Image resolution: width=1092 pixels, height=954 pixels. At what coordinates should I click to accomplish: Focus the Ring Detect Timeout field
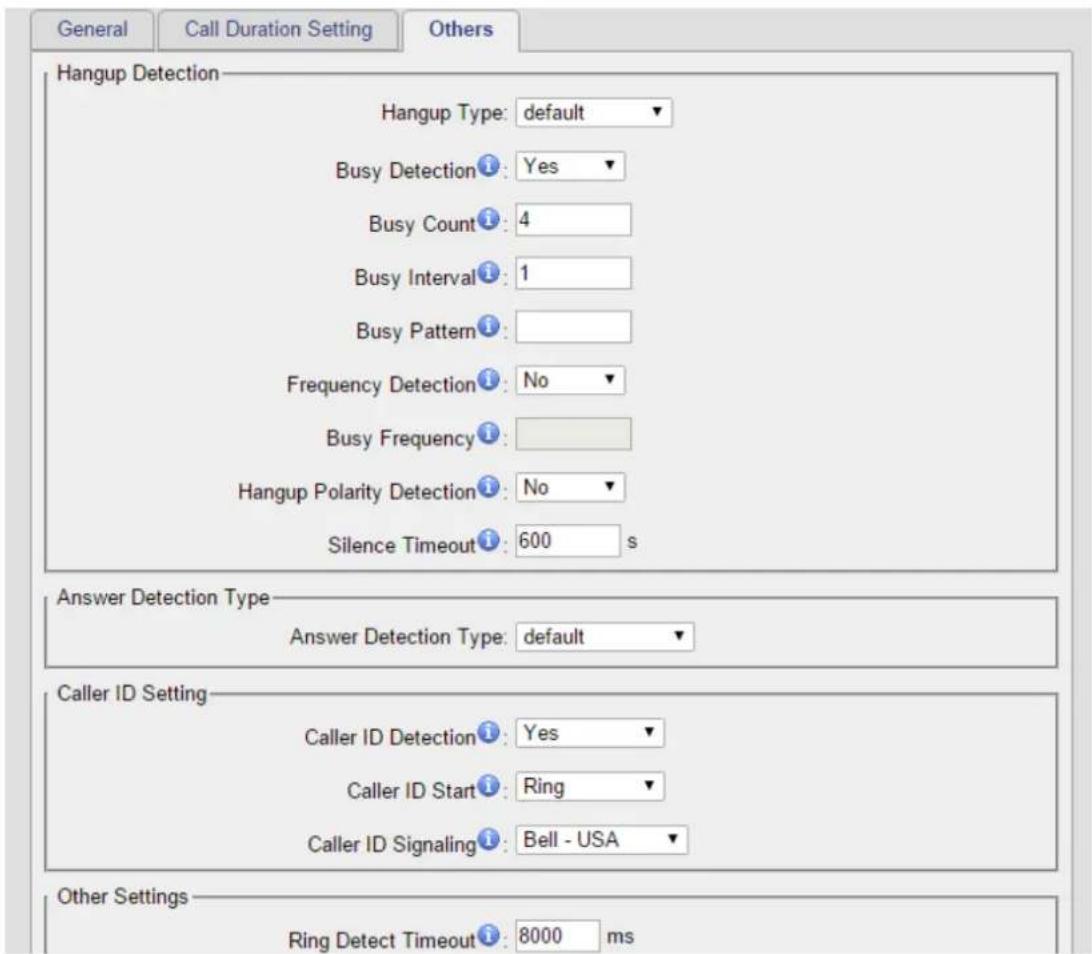[557, 936]
